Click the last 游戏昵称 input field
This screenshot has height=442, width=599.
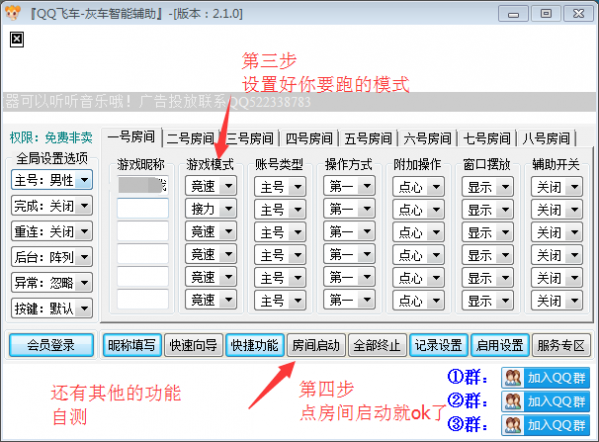pyautogui.click(x=142, y=299)
